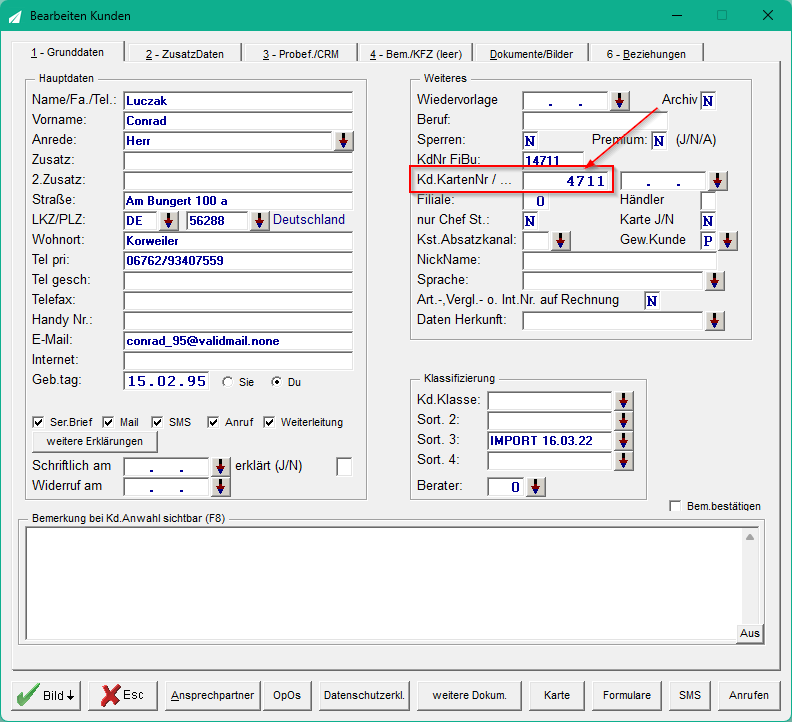Click the Sperren N field
Viewport: 792px width, 722px height.
coord(530,141)
